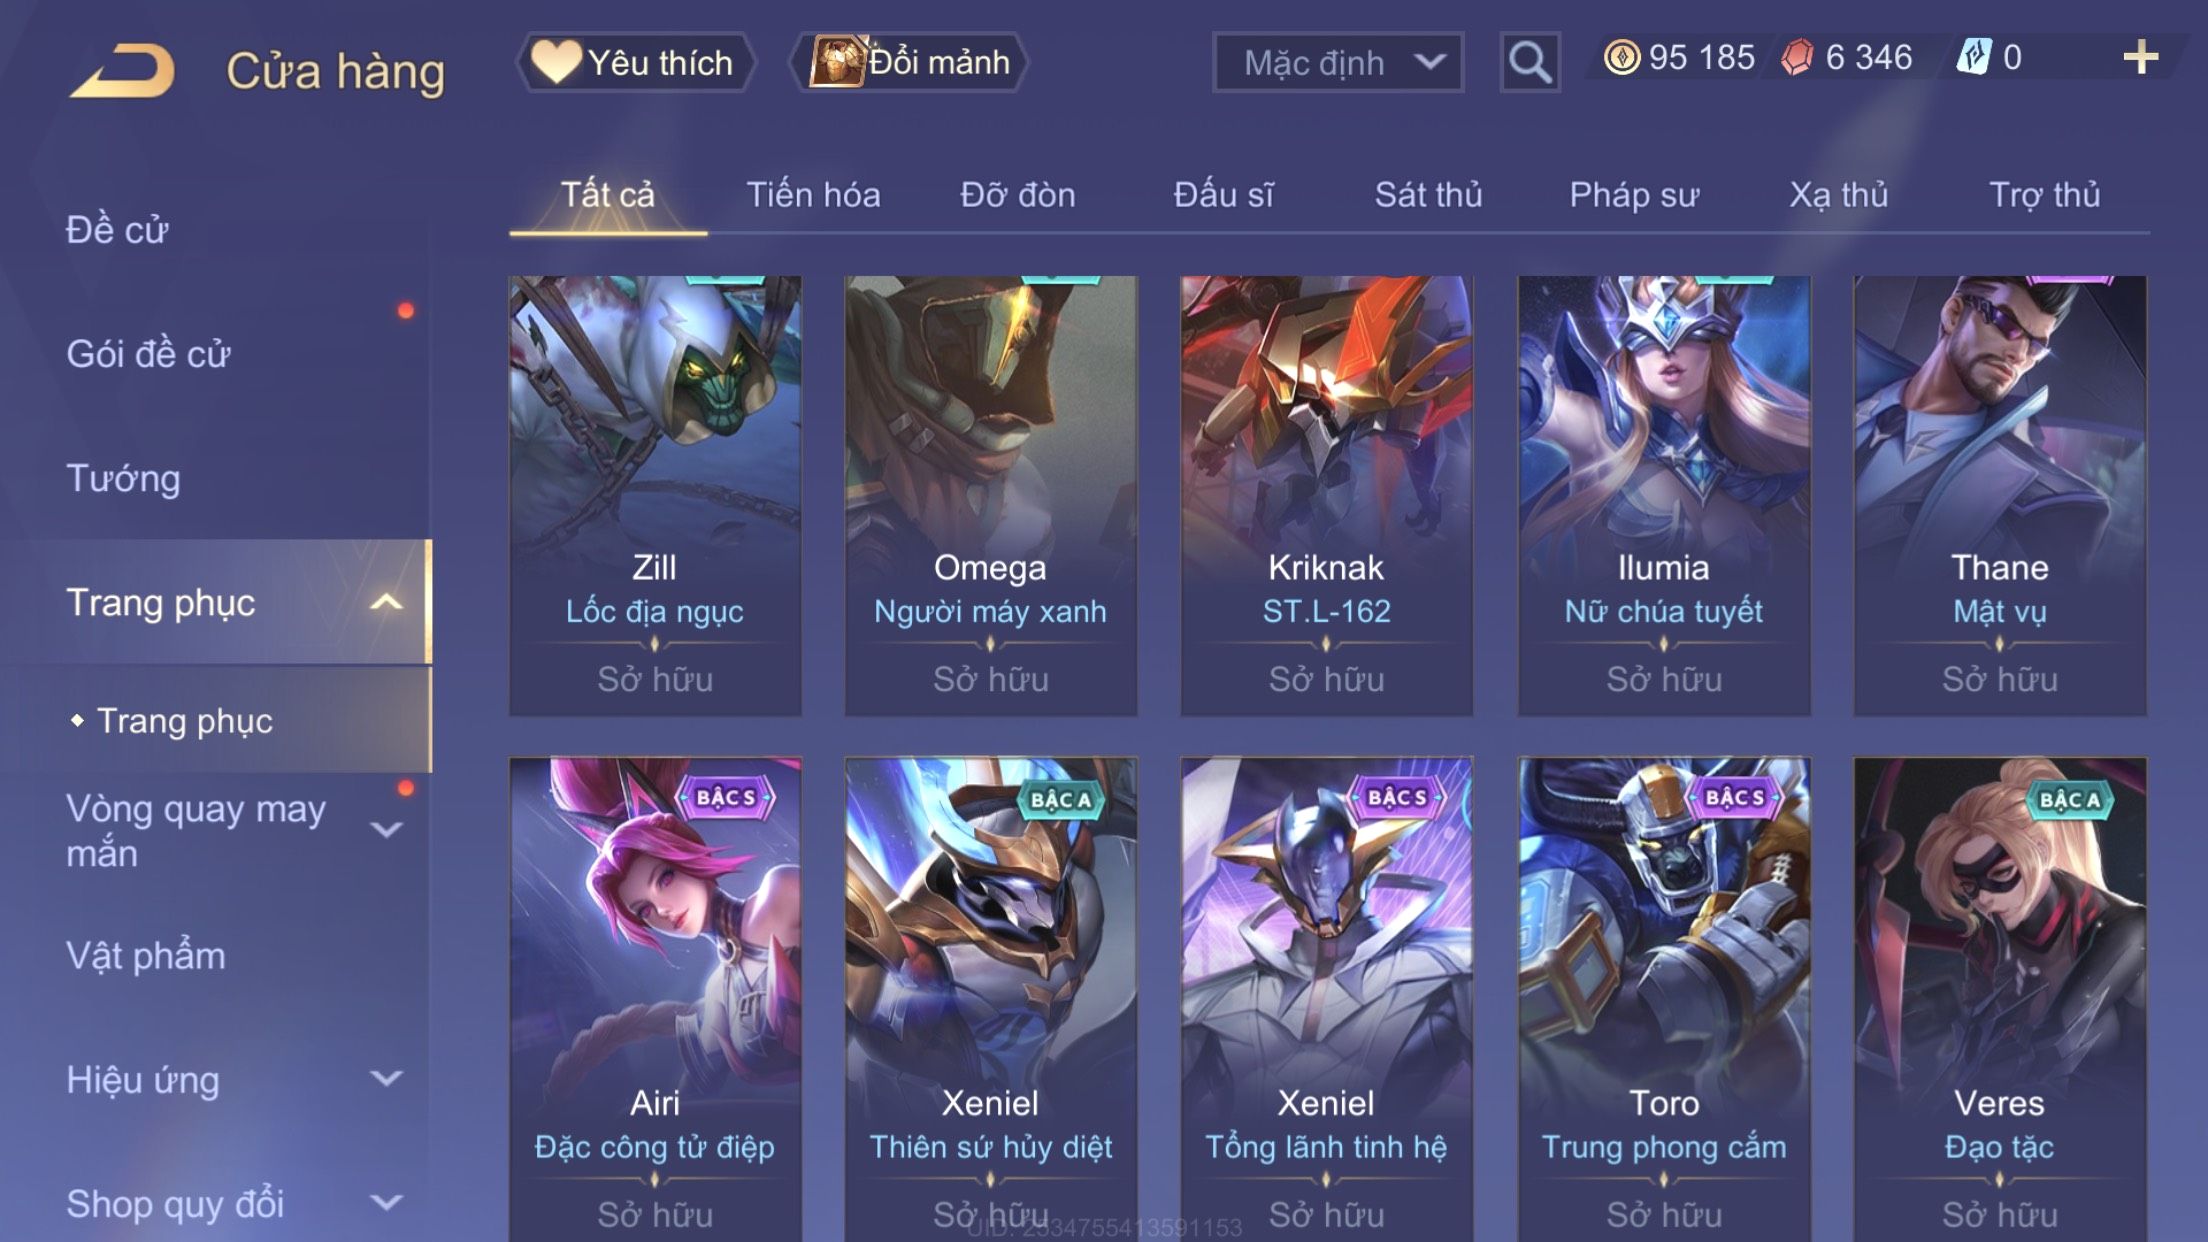2208x1242 pixels.
Task: Select the Tiến hóa tab
Action: pyautogui.click(x=813, y=195)
